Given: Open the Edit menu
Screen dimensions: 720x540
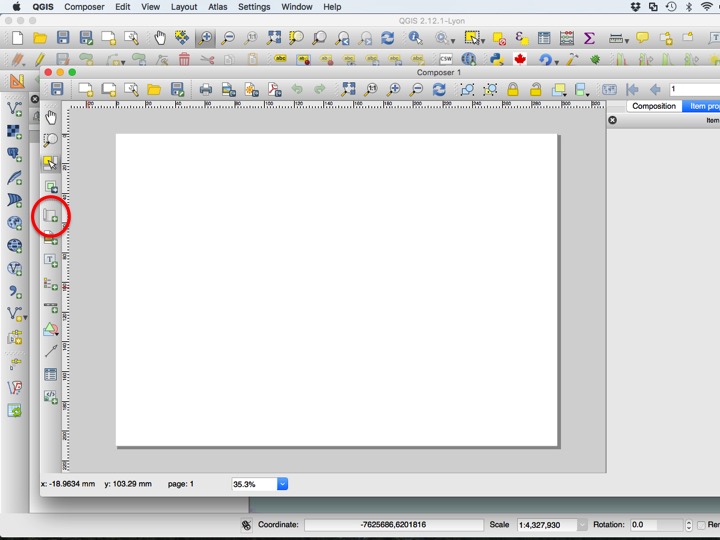Looking at the screenshot, I should (x=123, y=7).
